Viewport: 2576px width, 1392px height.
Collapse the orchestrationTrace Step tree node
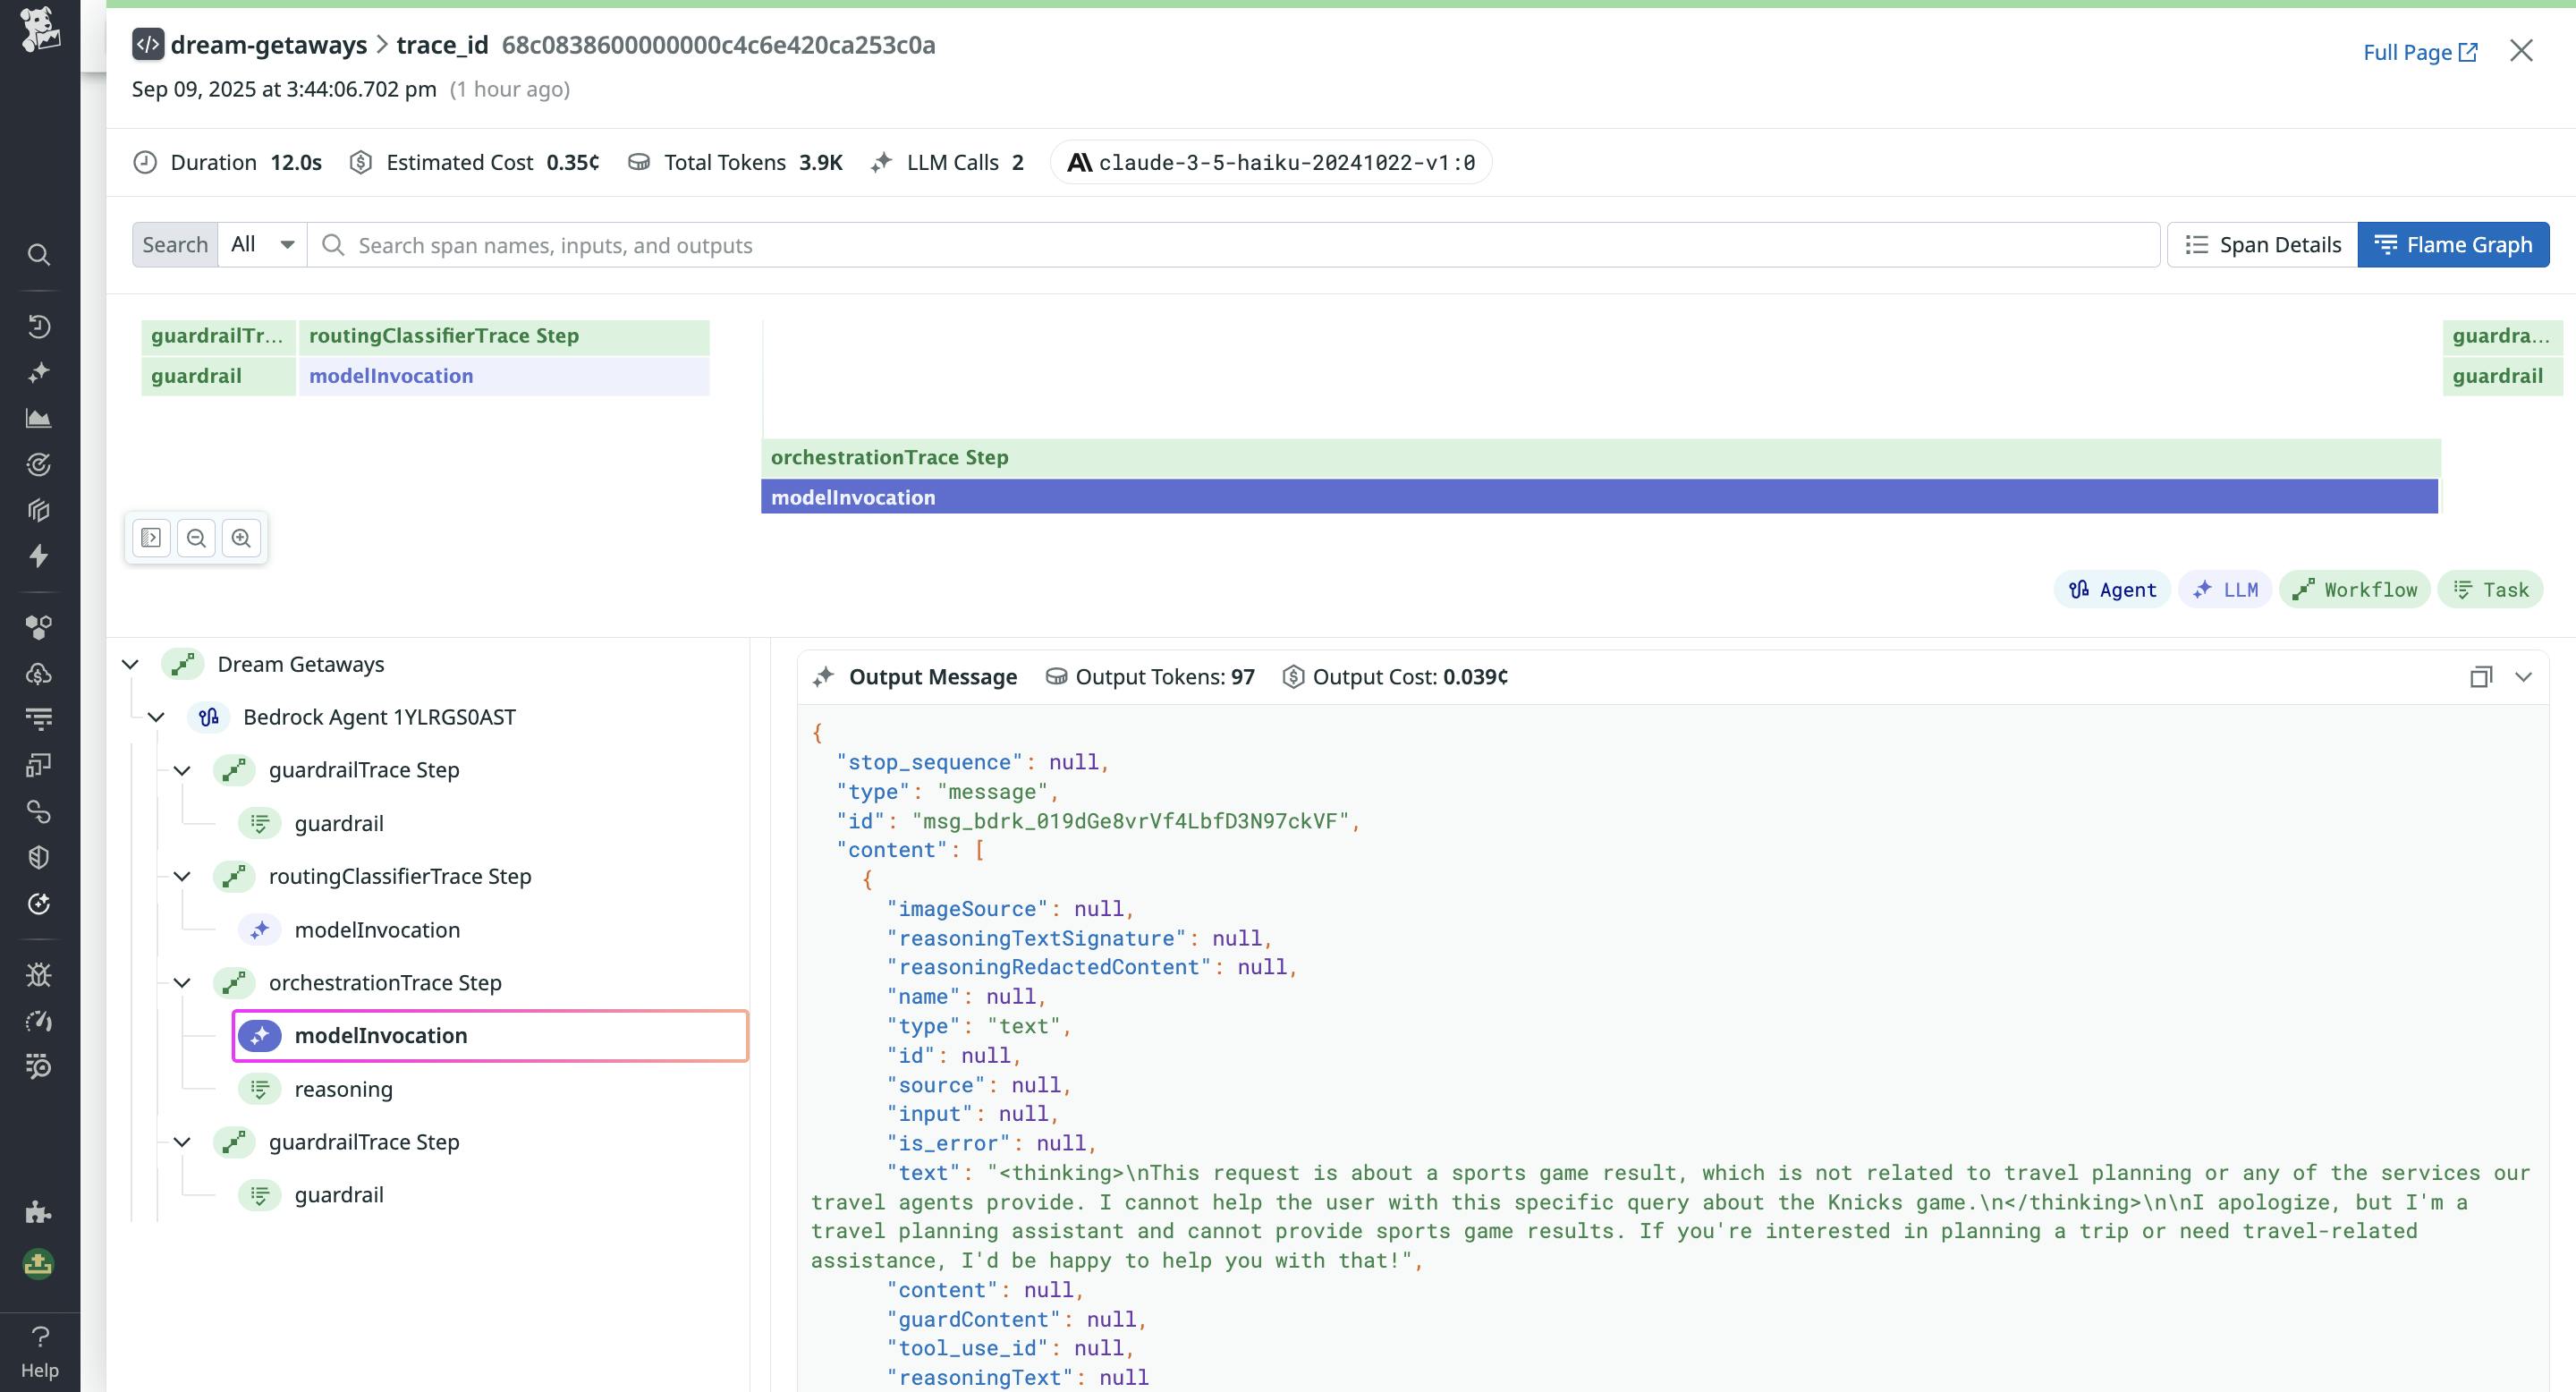[182, 983]
